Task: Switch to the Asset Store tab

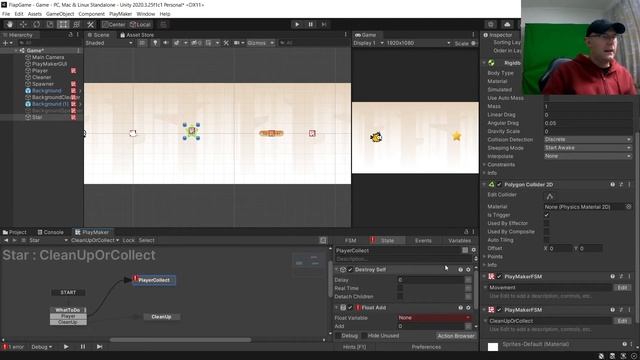Action: 137,35
